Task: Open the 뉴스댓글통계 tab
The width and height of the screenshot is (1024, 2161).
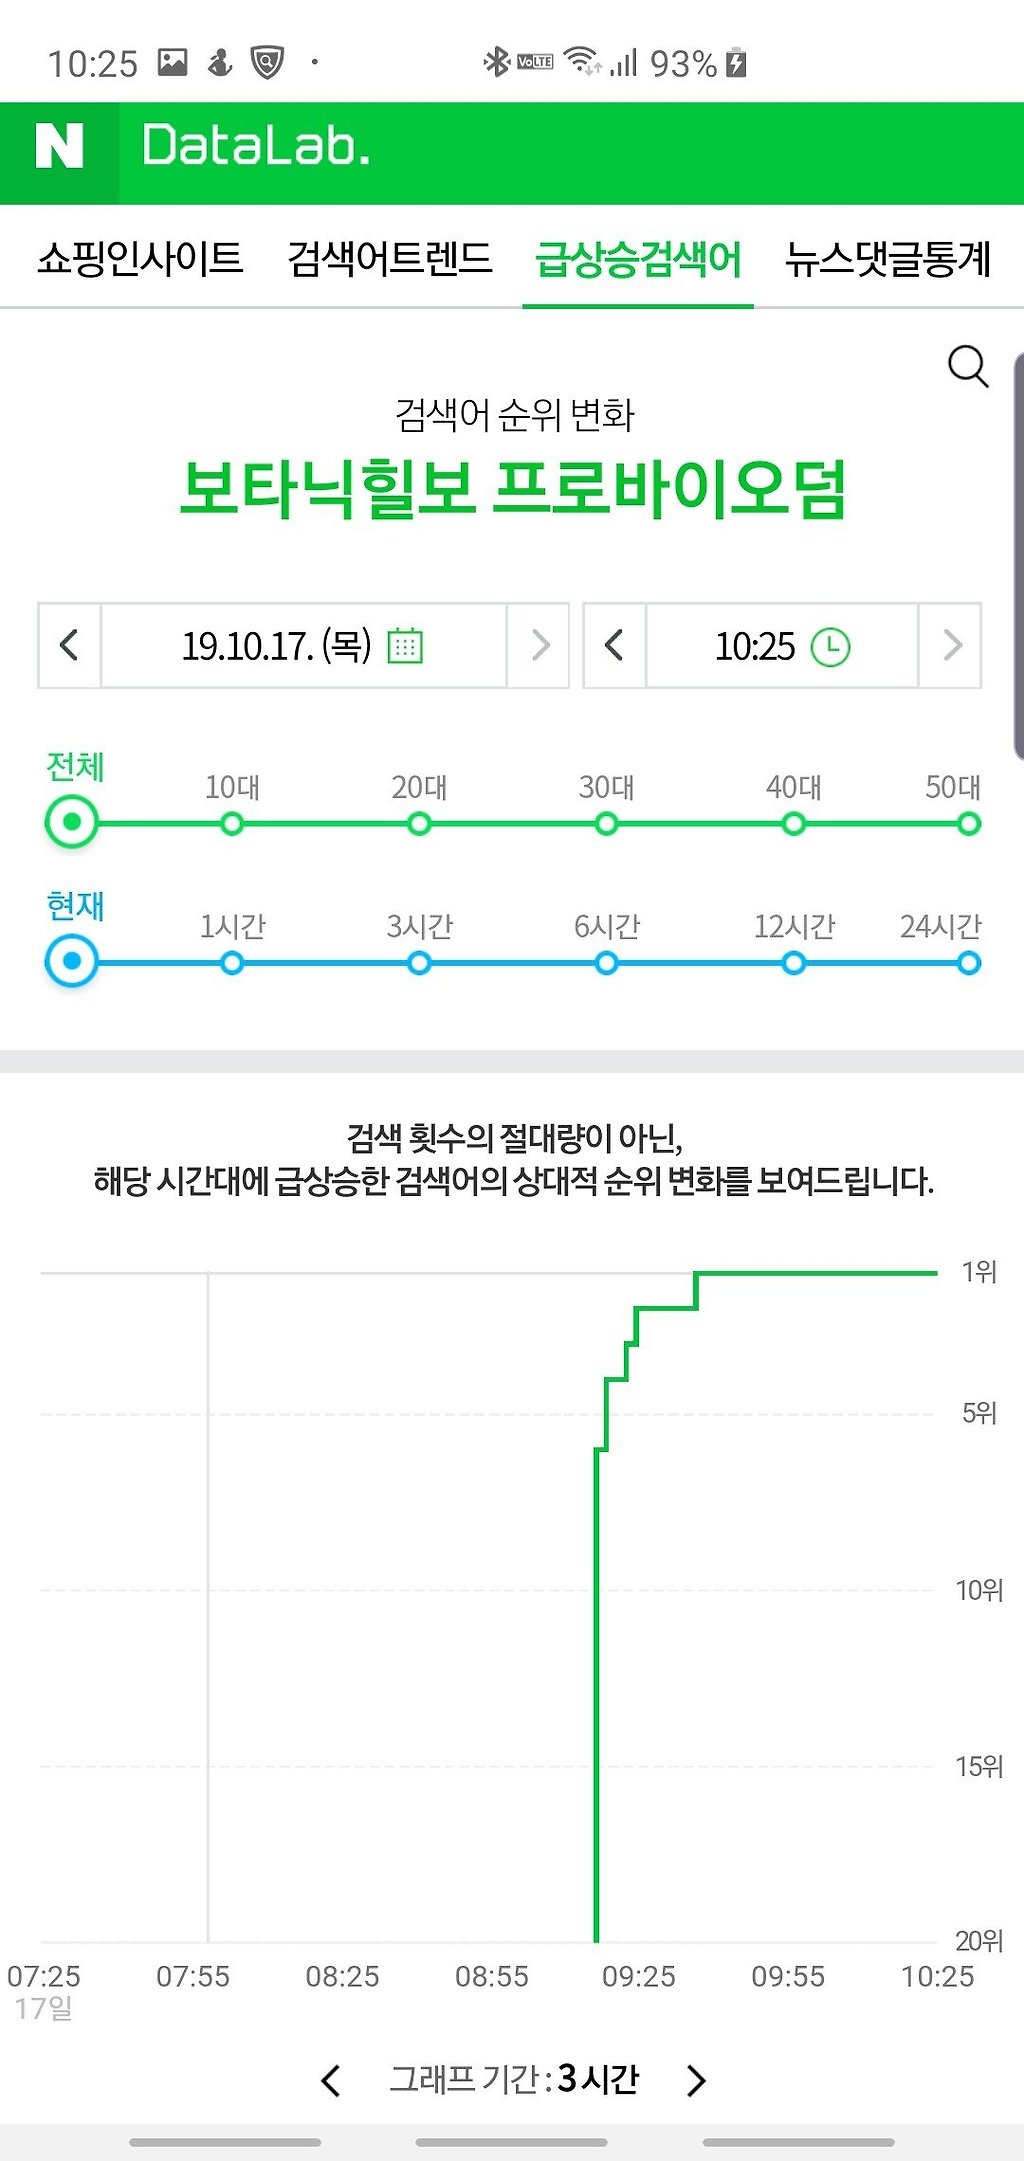Action: (x=888, y=258)
